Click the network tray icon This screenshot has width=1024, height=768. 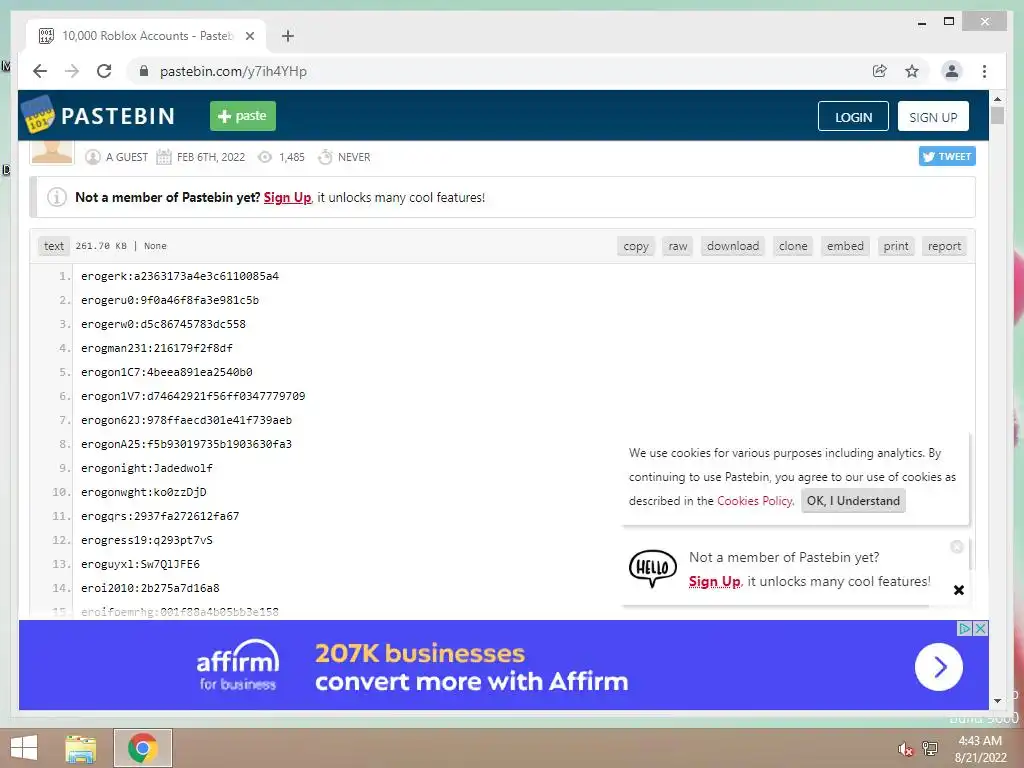click(930, 748)
